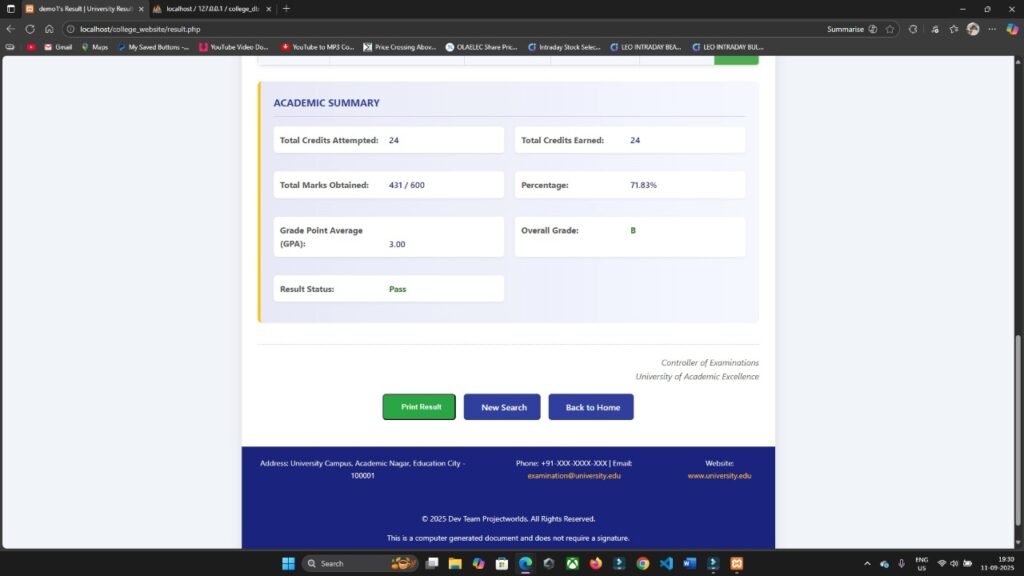Launch Firefox from the taskbar
1024x576 pixels.
(596, 562)
